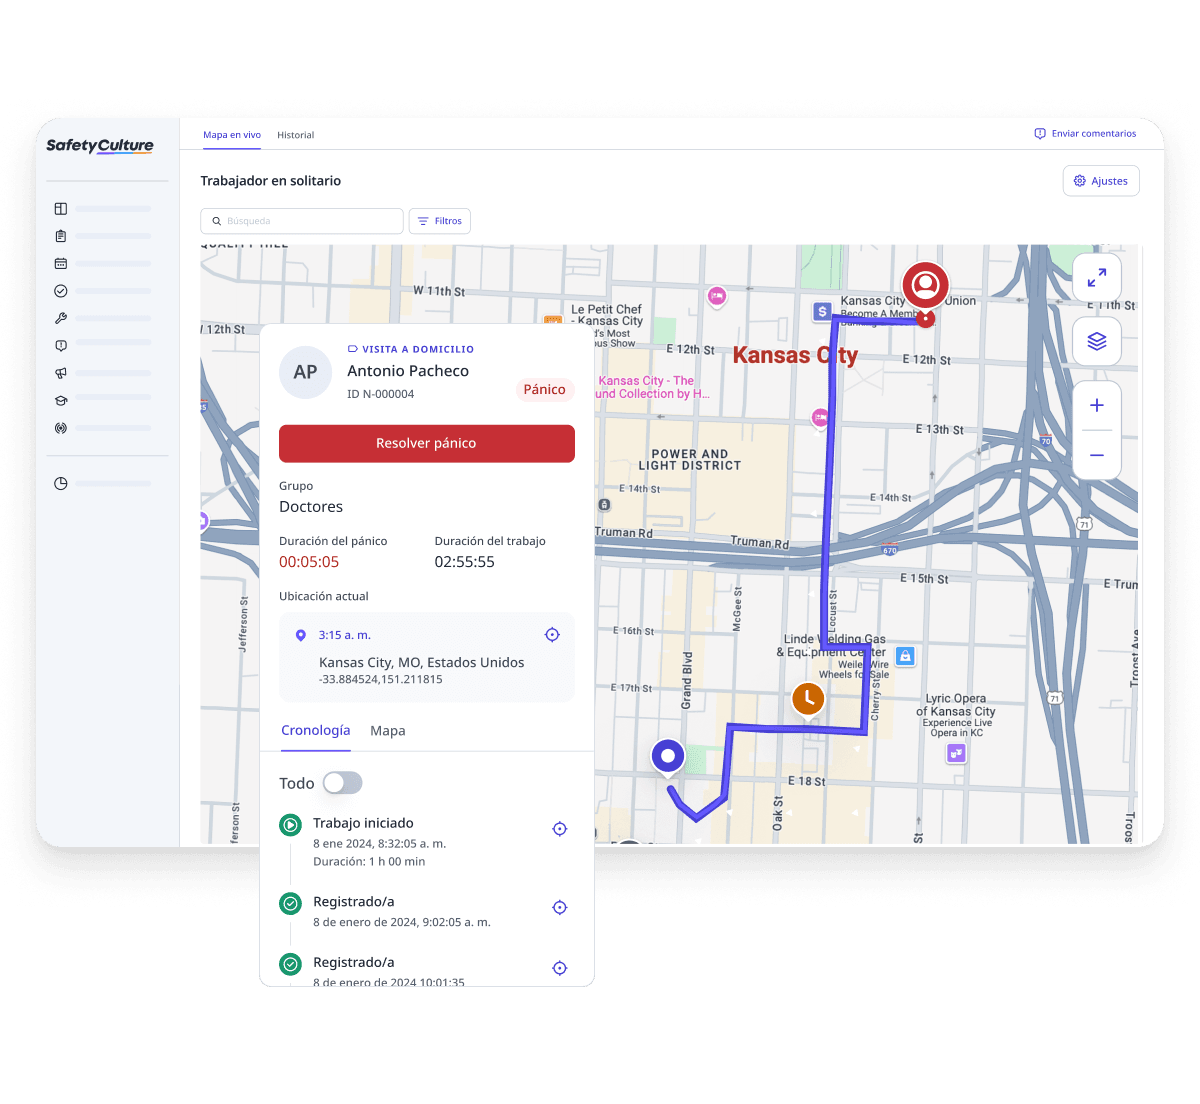Open Ajustes settings
This screenshot has width=1200, height=1104.
tap(1100, 181)
